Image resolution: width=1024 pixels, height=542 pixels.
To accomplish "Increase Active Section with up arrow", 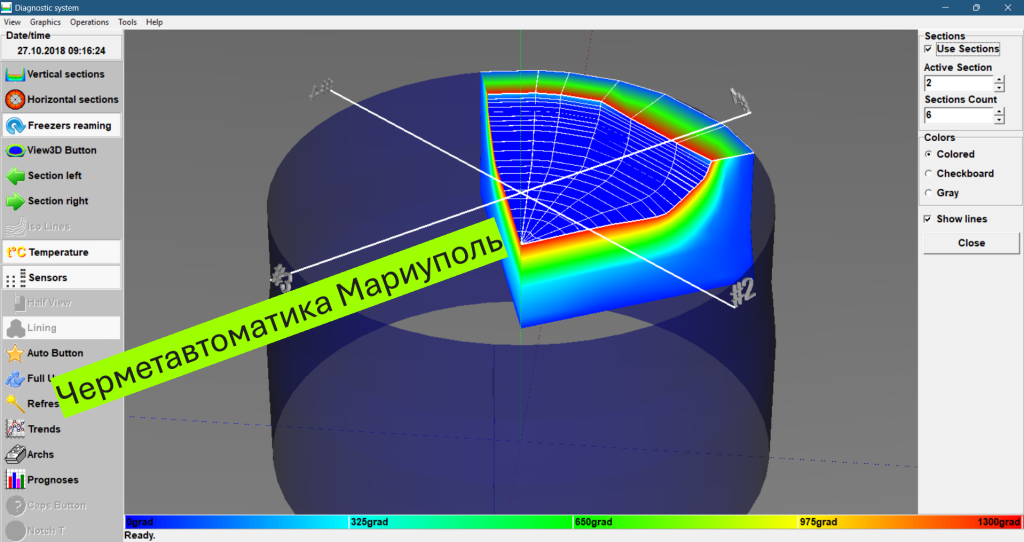I will [999, 79].
